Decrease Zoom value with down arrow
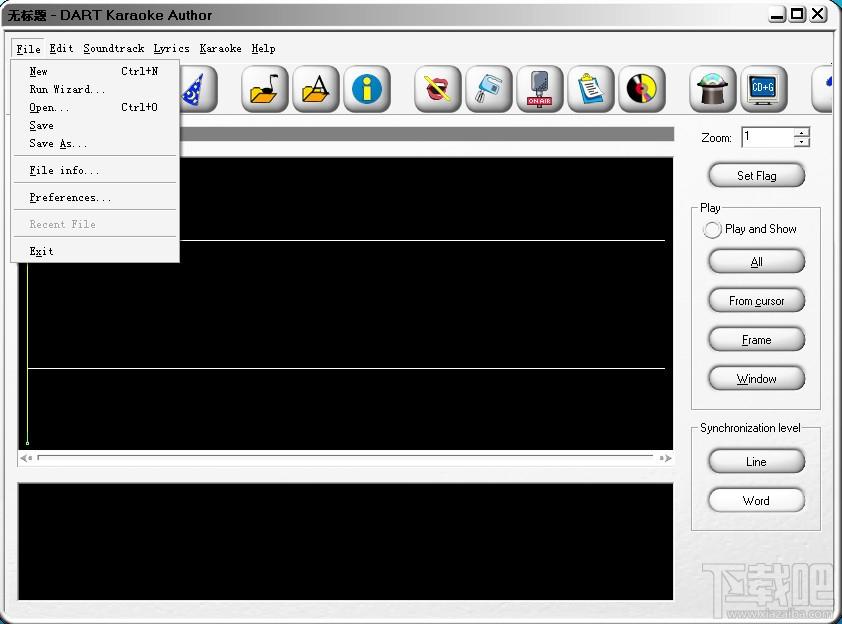 [x=801, y=142]
